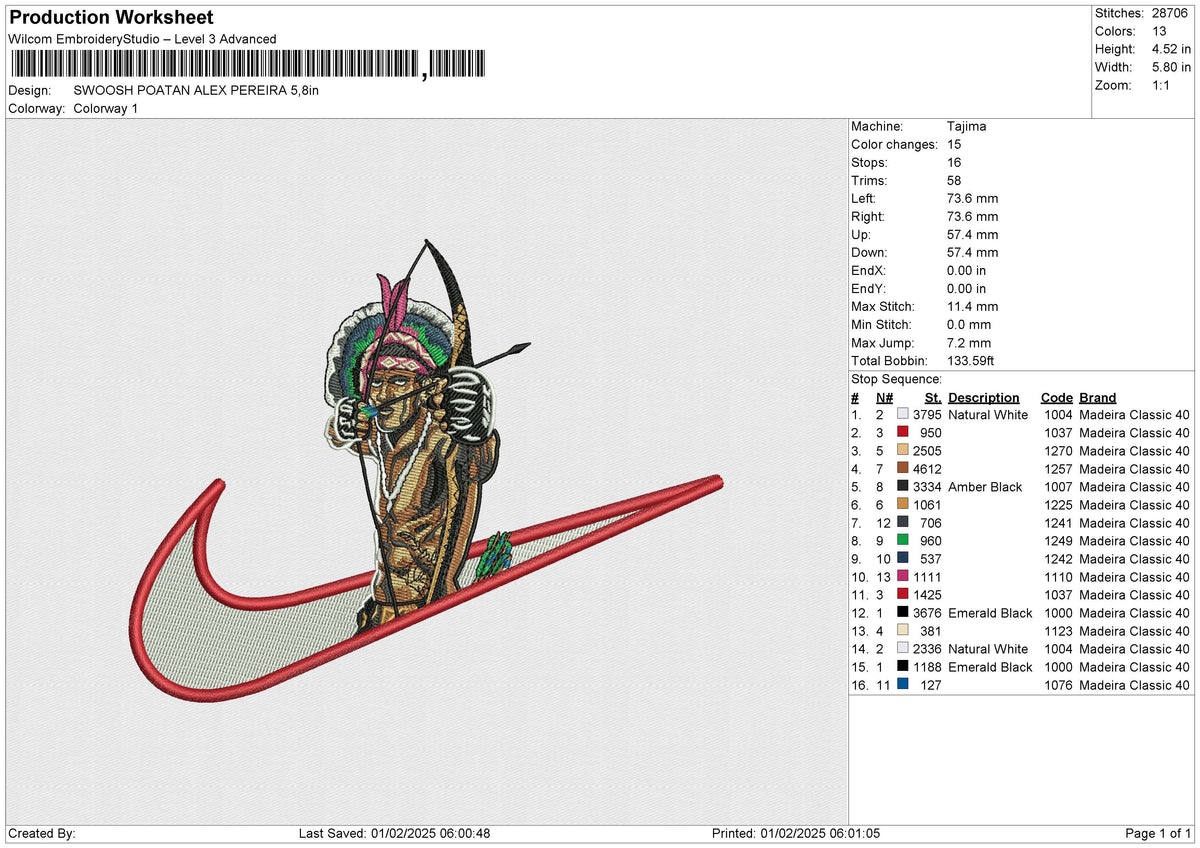1200x848 pixels.
Task: Select the 'Up:' value 57.4 mm
Action: [x=972, y=234]
